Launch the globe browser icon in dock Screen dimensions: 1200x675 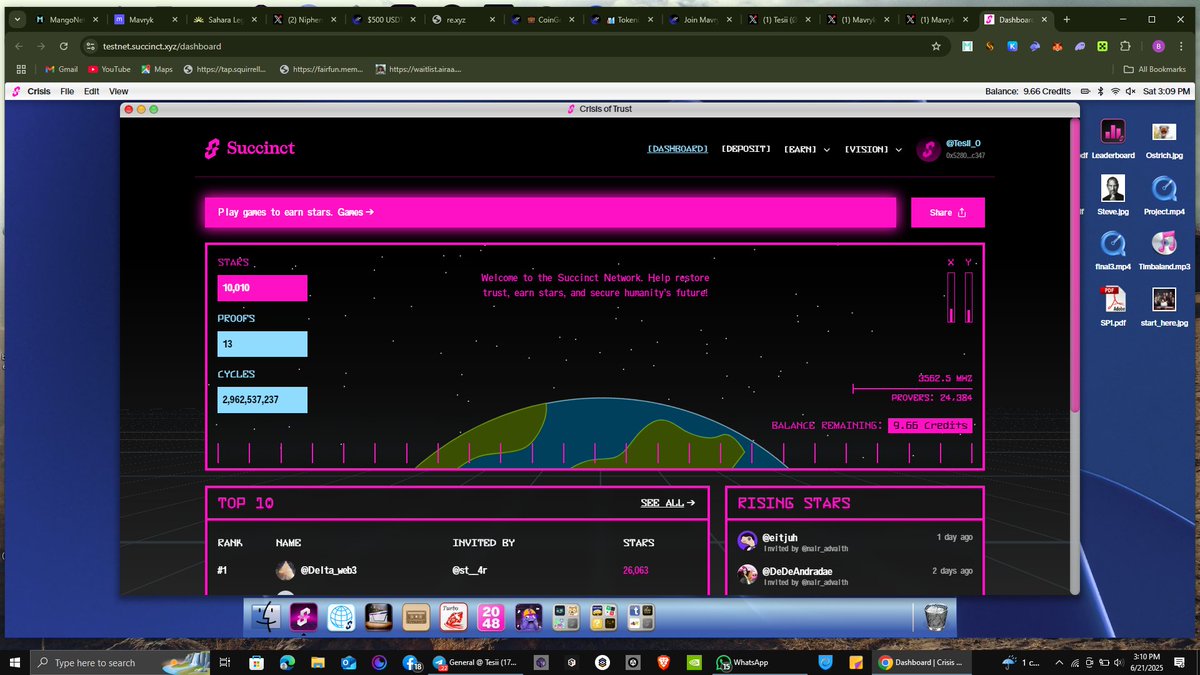point(341,617)
